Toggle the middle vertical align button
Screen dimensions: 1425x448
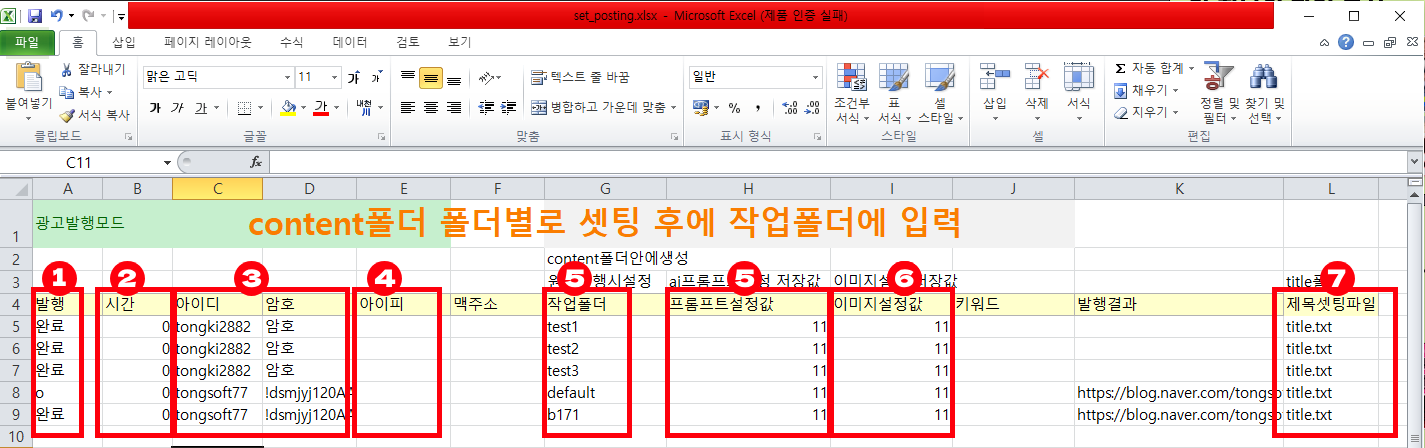(431, 78)
